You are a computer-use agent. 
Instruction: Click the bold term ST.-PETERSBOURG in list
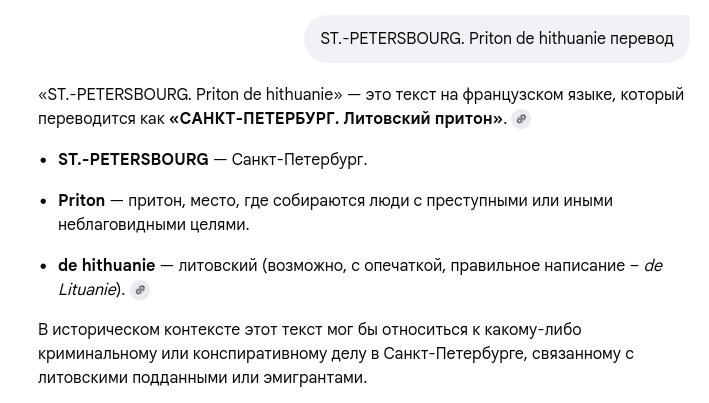pos(133,159)
